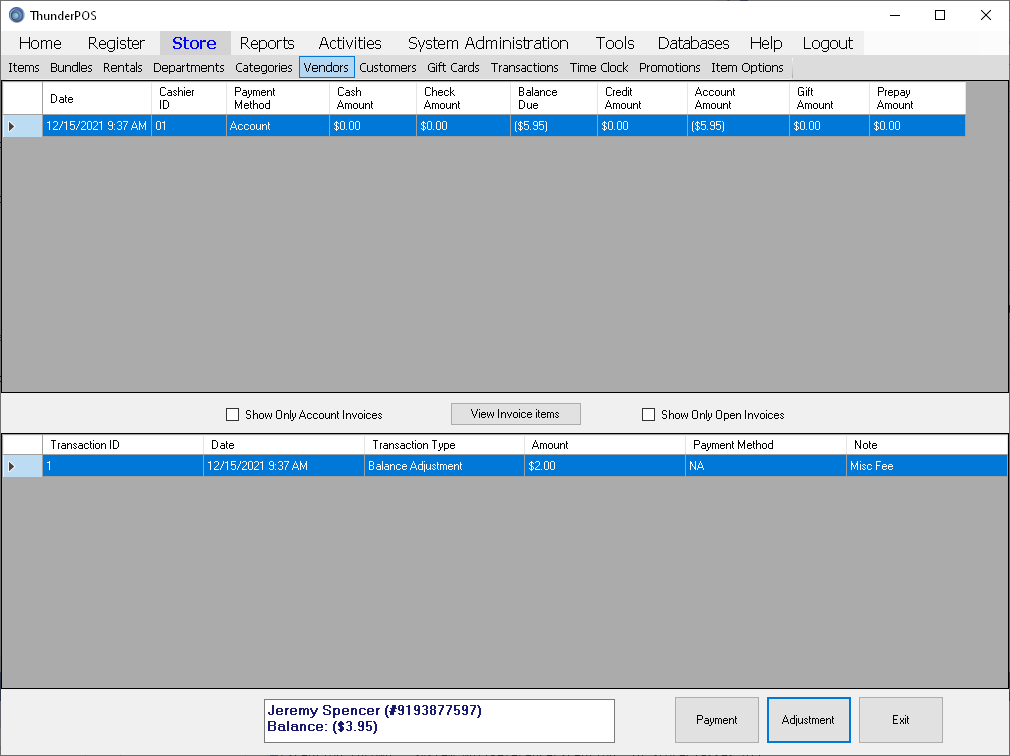
Task: Click the Payment button
Action: pyautogui.click(x=717, y=720)
